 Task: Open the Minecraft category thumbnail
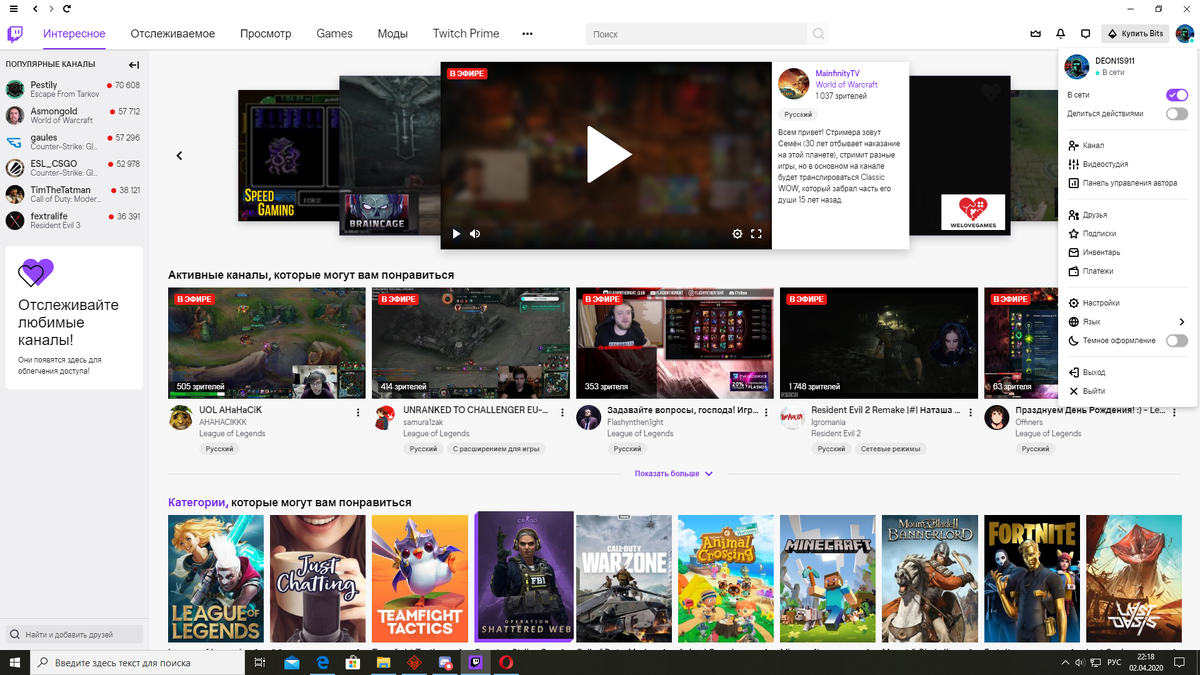pos(828,578)
